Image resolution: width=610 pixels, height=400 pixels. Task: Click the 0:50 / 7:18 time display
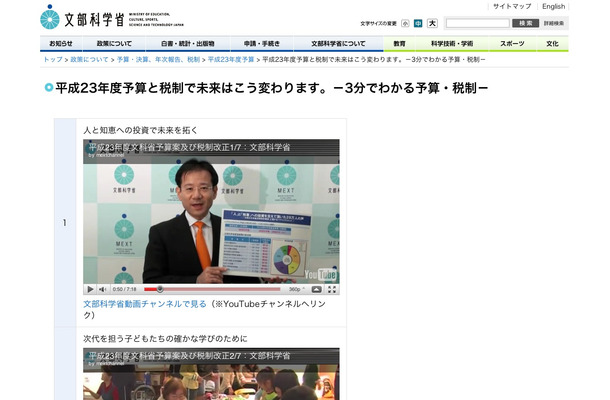coord(124,289)
